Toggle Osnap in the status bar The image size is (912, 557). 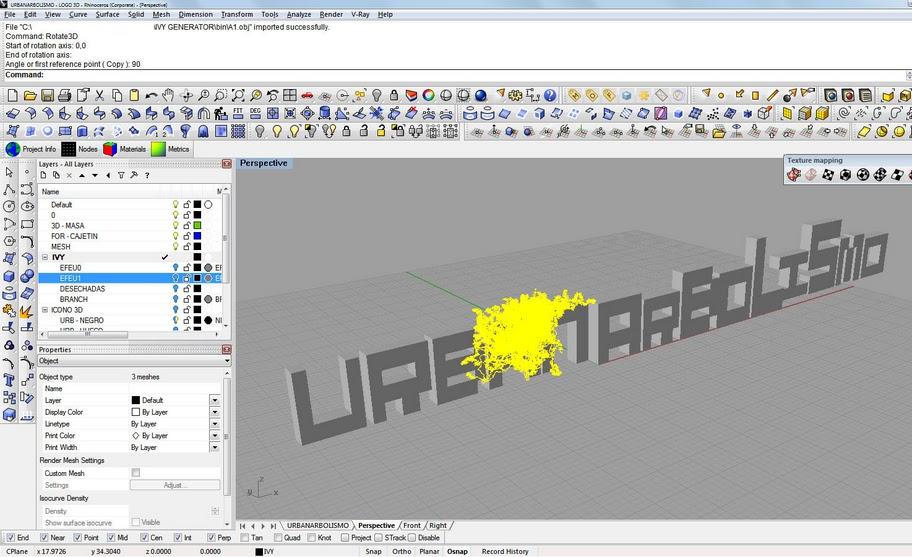[x=457, y=551]
